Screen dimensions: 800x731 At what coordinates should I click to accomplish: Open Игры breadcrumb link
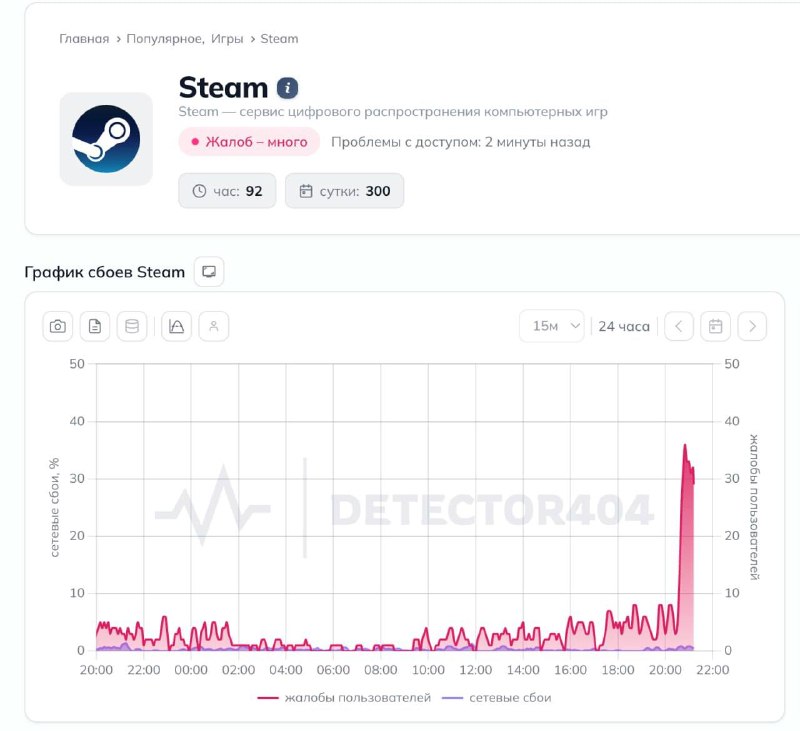click(227, 39)
